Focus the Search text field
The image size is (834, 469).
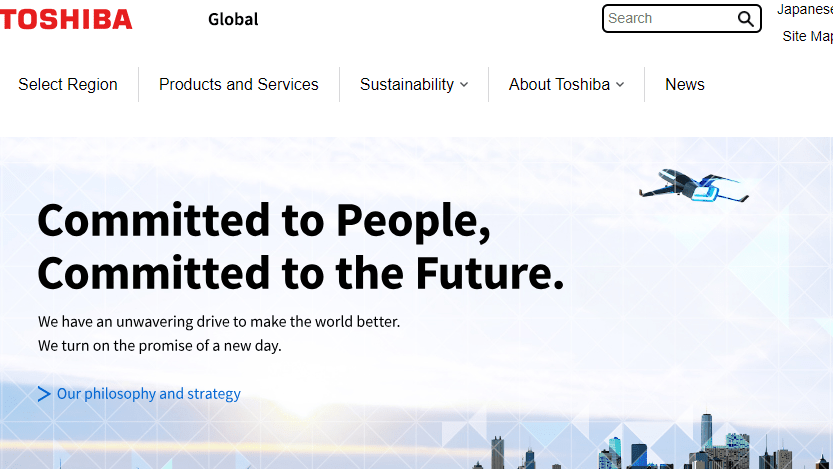(668, 19)
